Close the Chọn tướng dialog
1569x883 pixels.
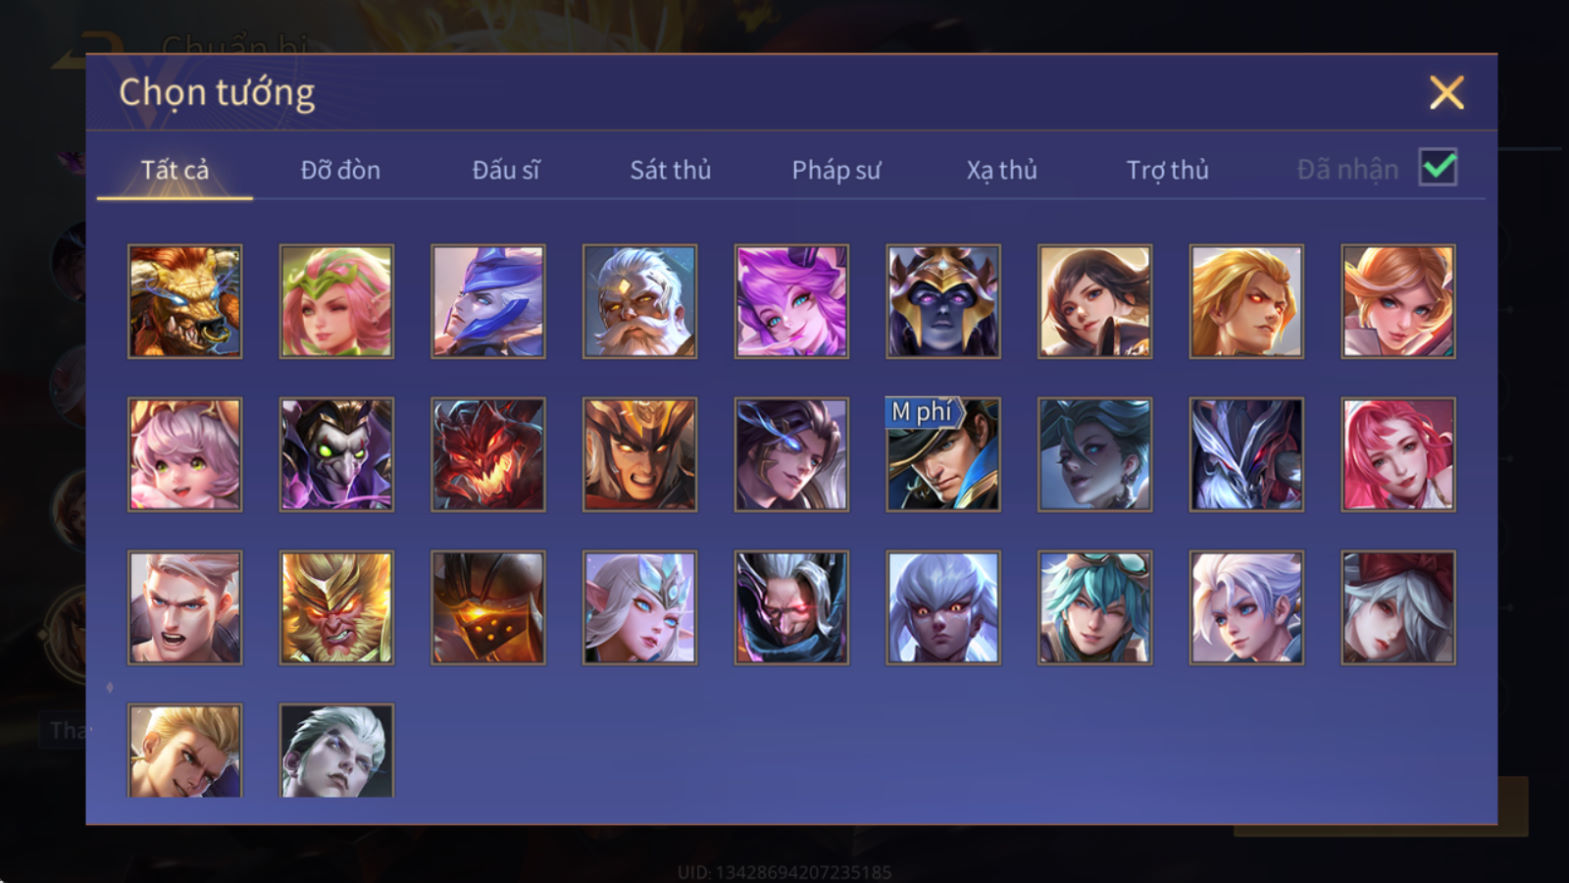coord(1446,93)
